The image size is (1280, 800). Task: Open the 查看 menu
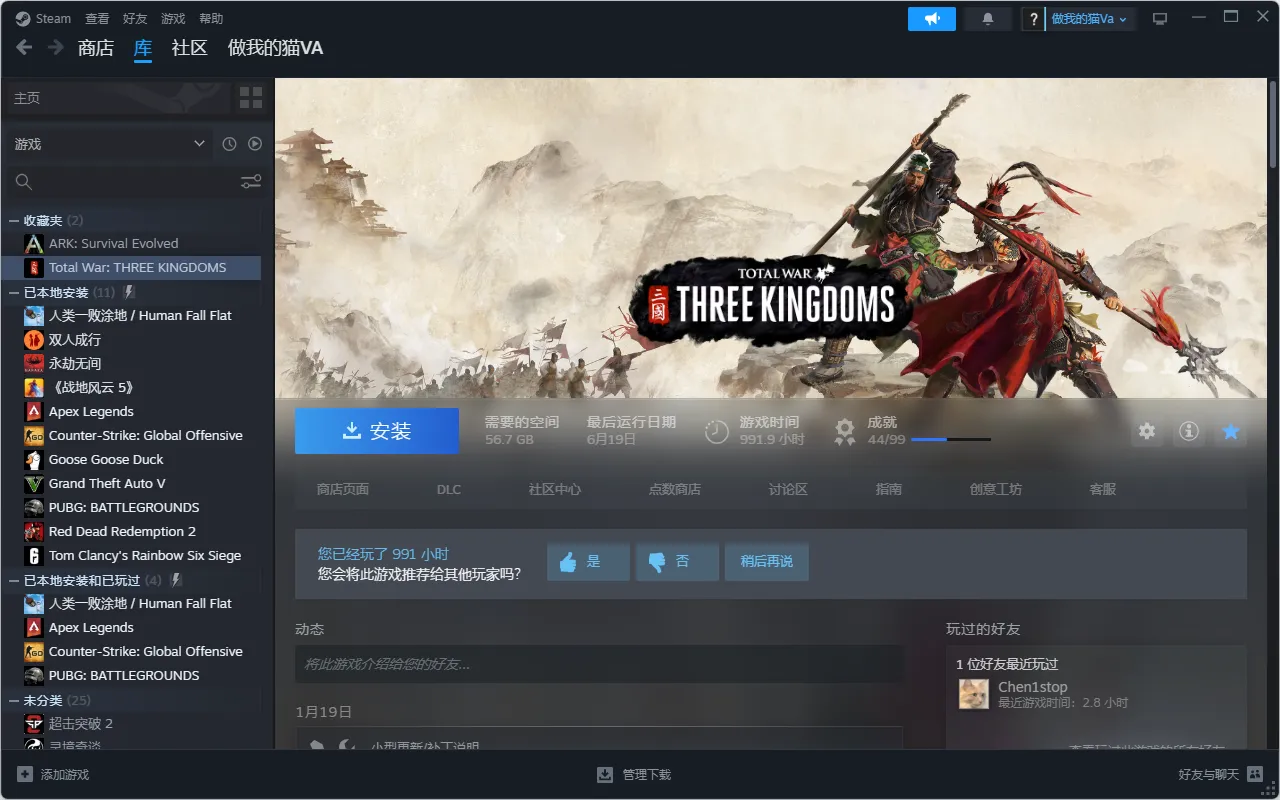(x=97, y=19)
